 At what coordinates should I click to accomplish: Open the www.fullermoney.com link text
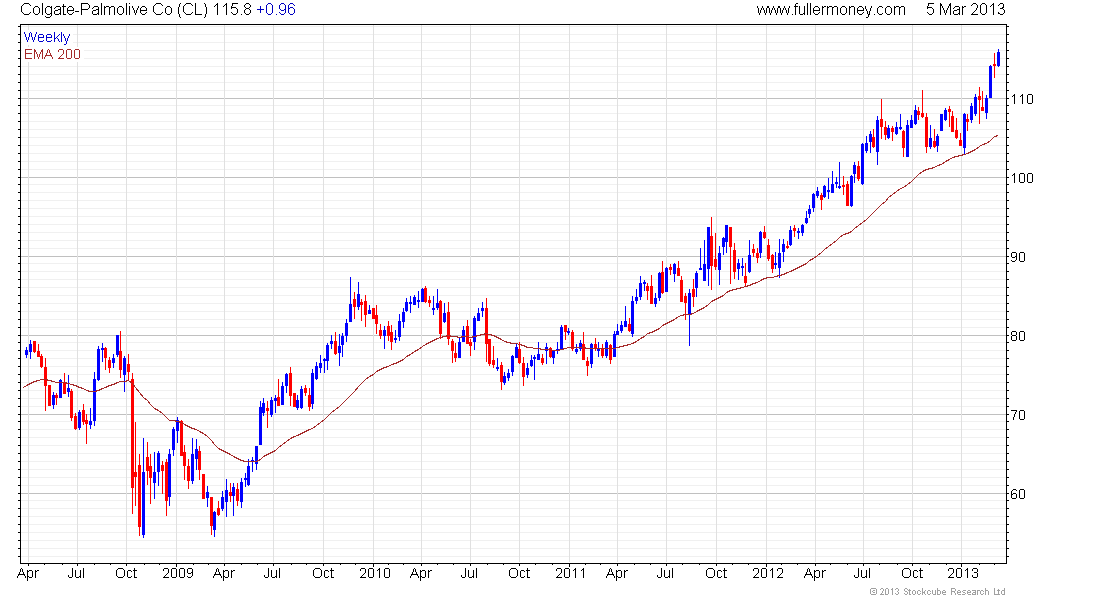point(831,10)
